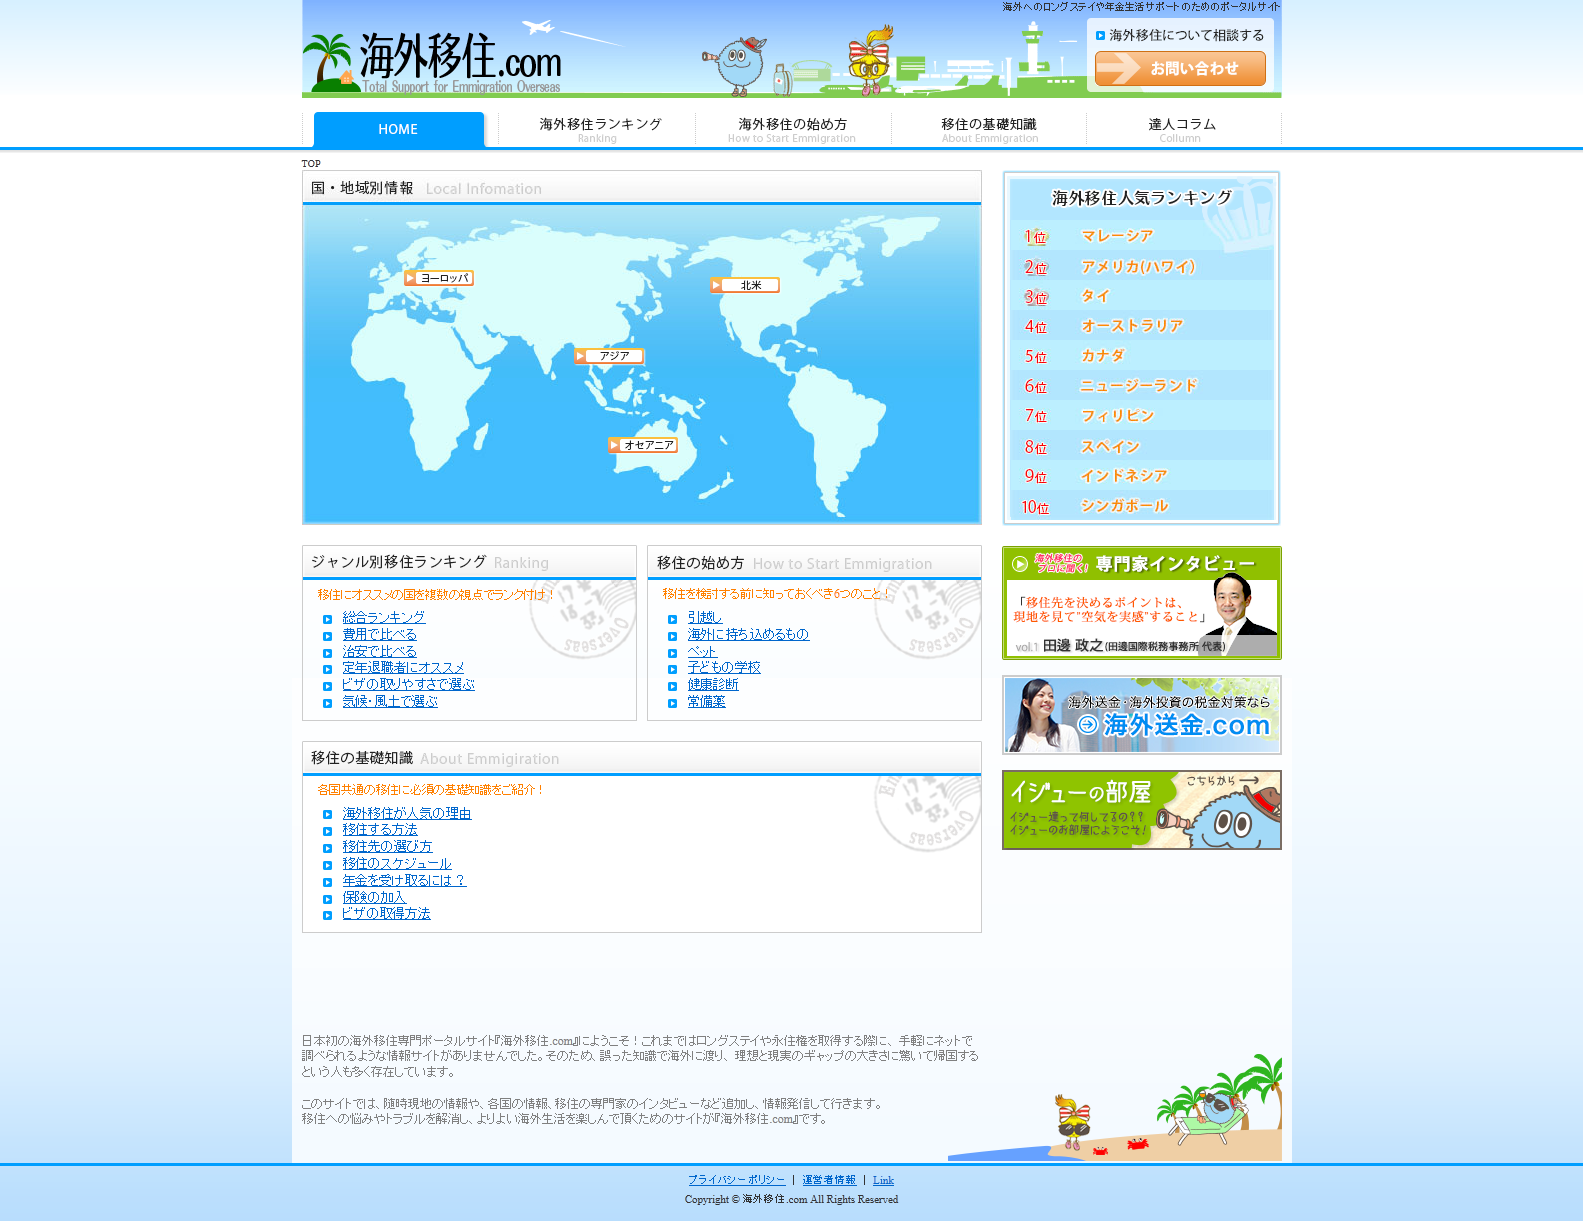The height and width of the screenshot is (1222, 1583).
Task: Click the 専門家インタビュー banner
Action: tap(1141, 603)
